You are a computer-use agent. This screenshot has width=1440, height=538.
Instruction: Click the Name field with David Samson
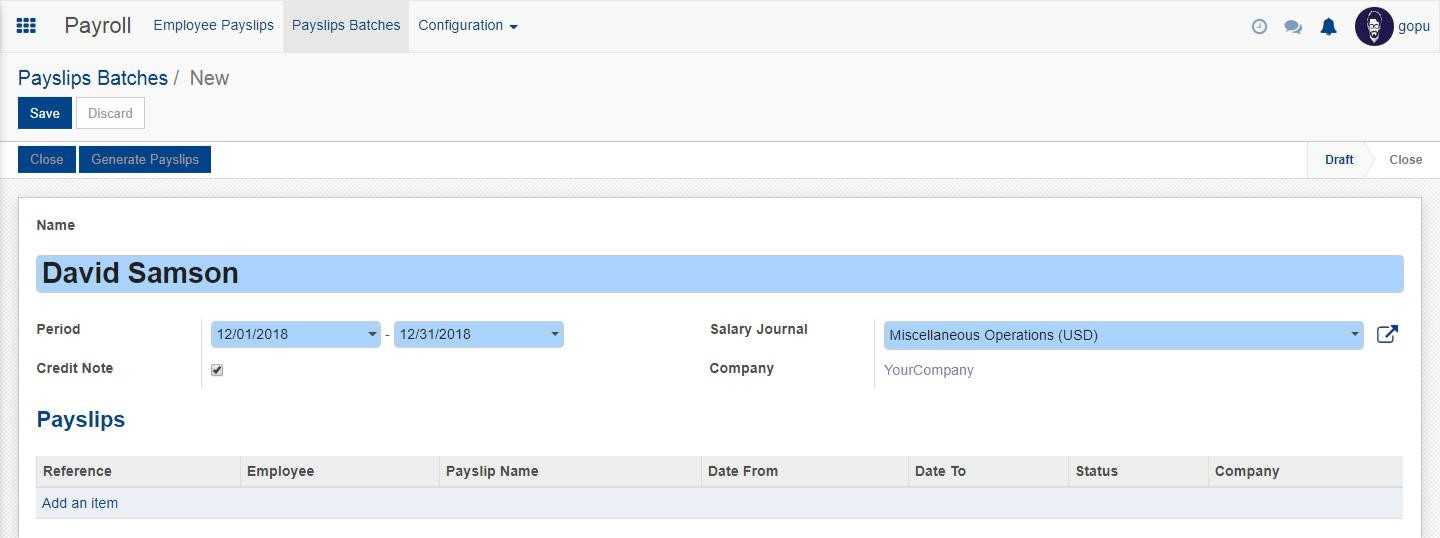pyautogui.click(x=719, y=274)
